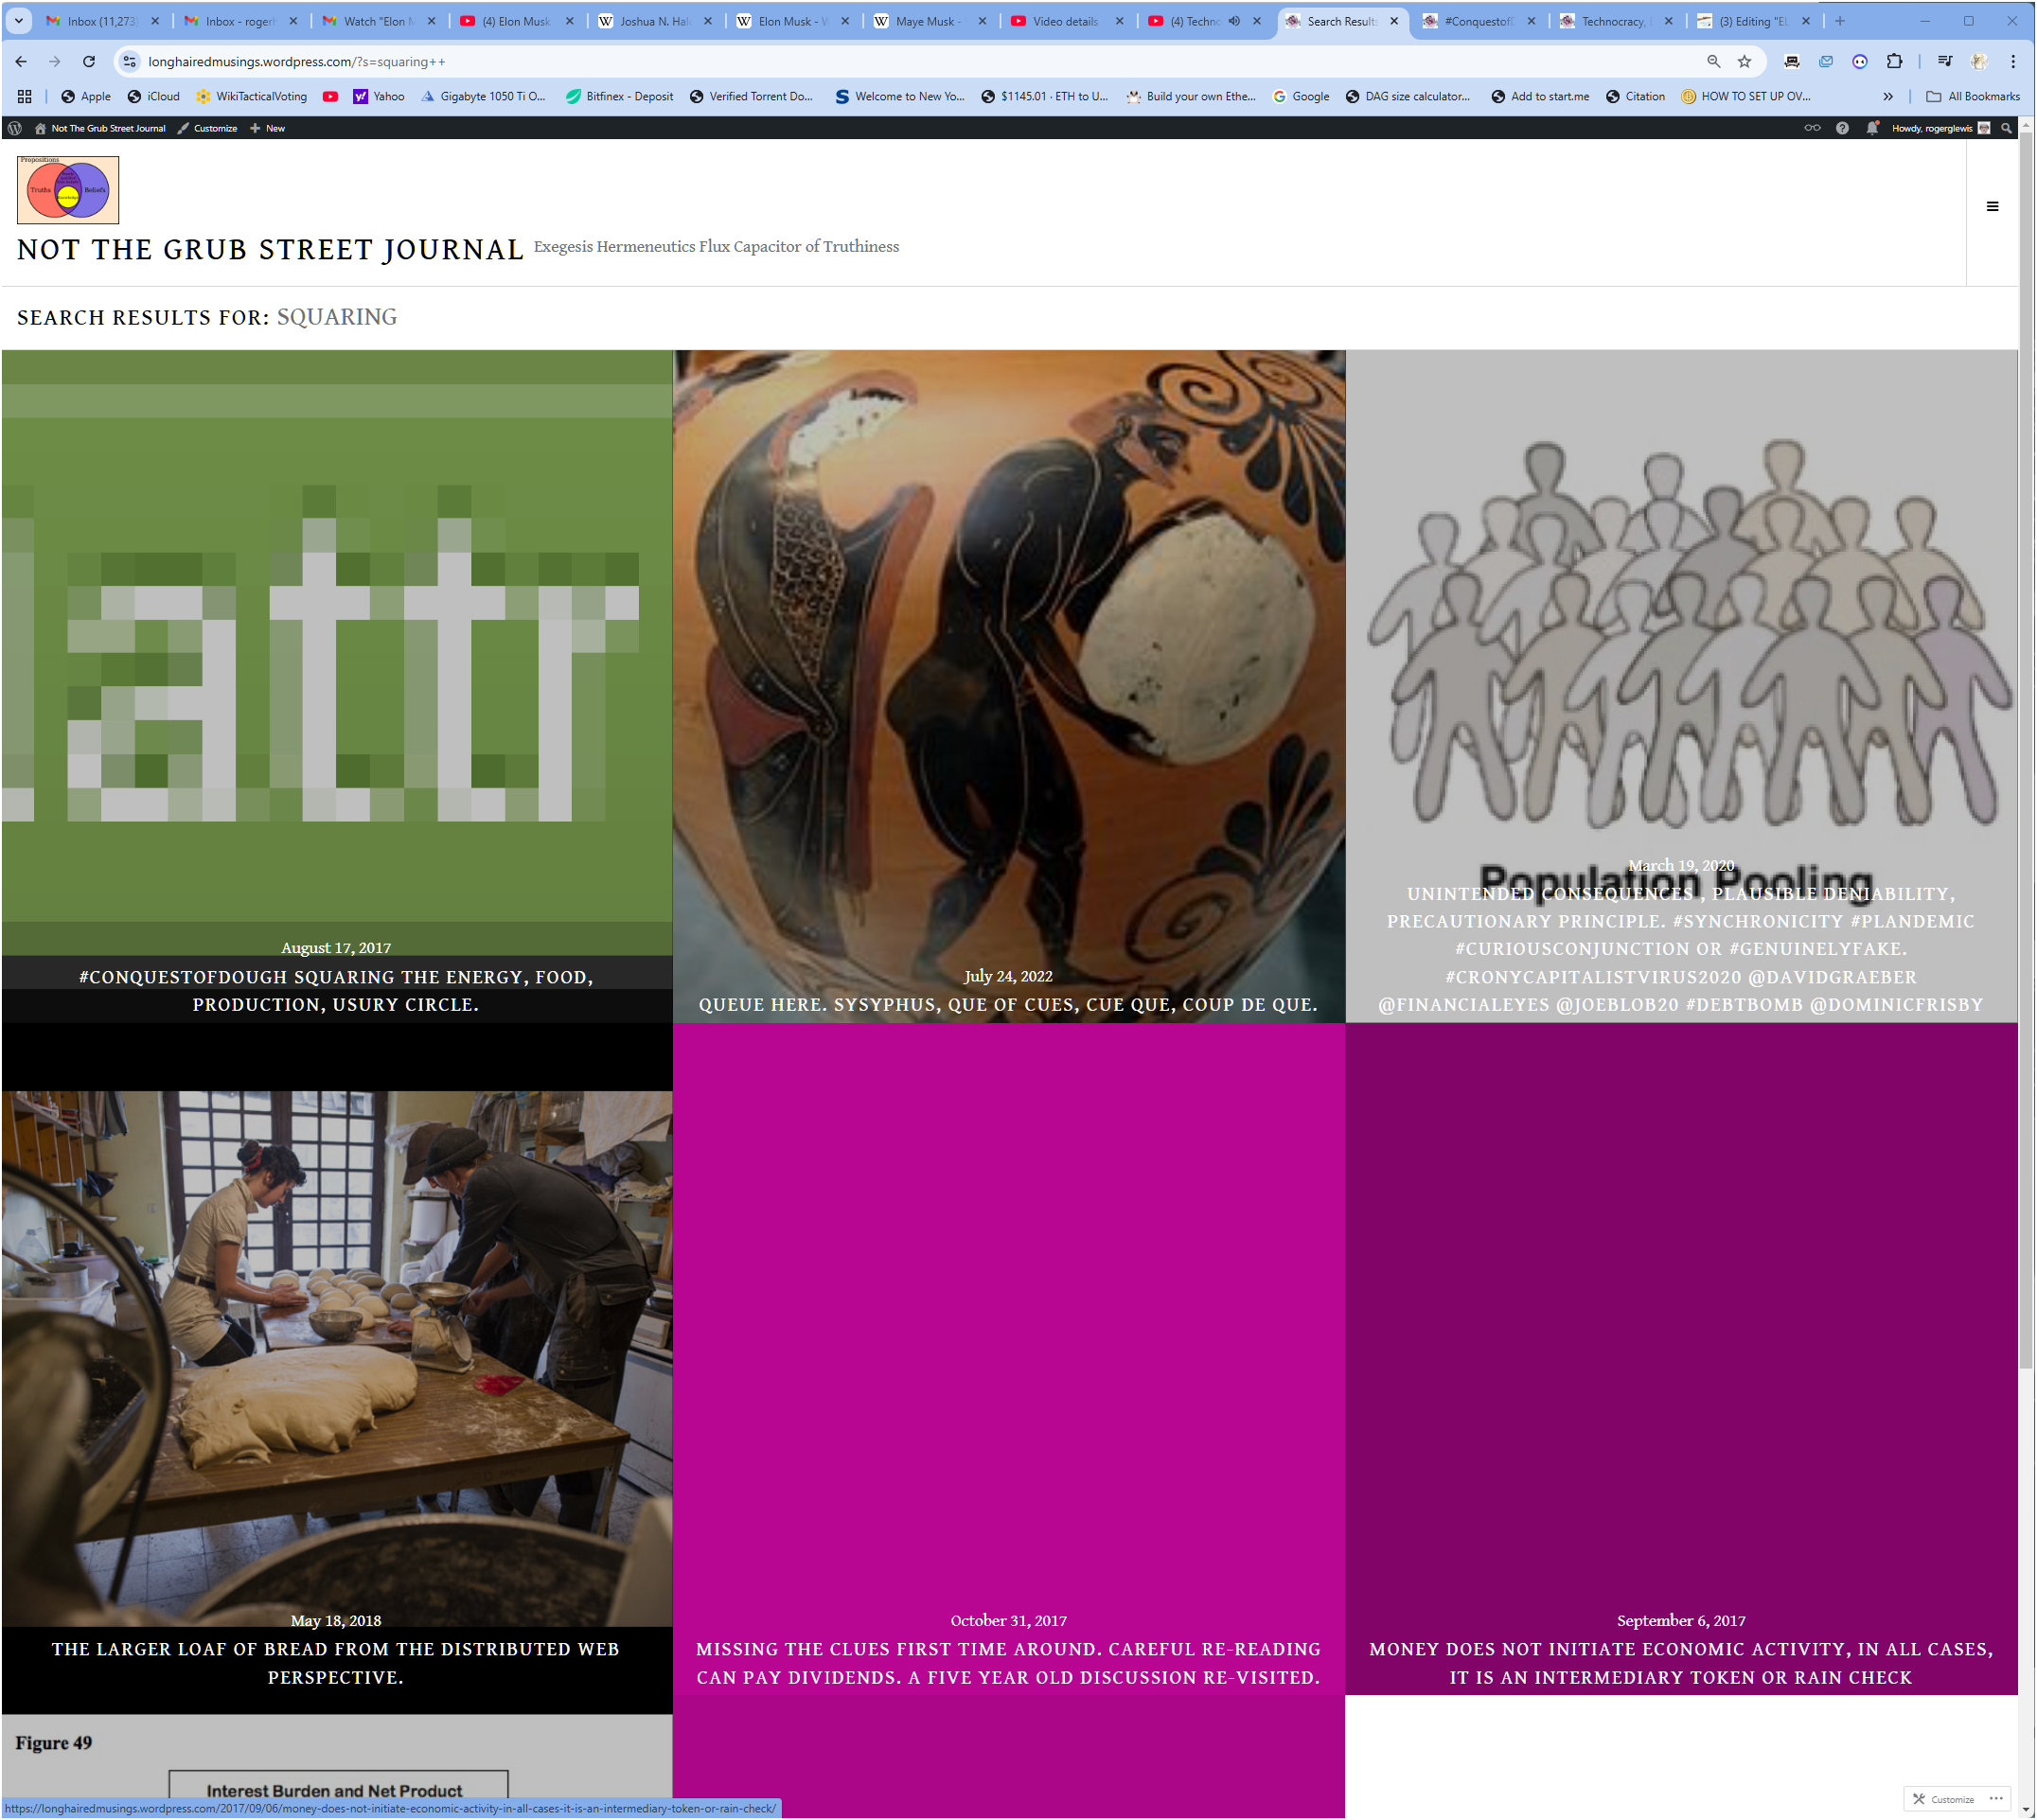The width and height of the screenshot is (2037, 1820).
Task: Switch to the Joshua N. Hal Wikipedia tab
Action: coord(654,21)
